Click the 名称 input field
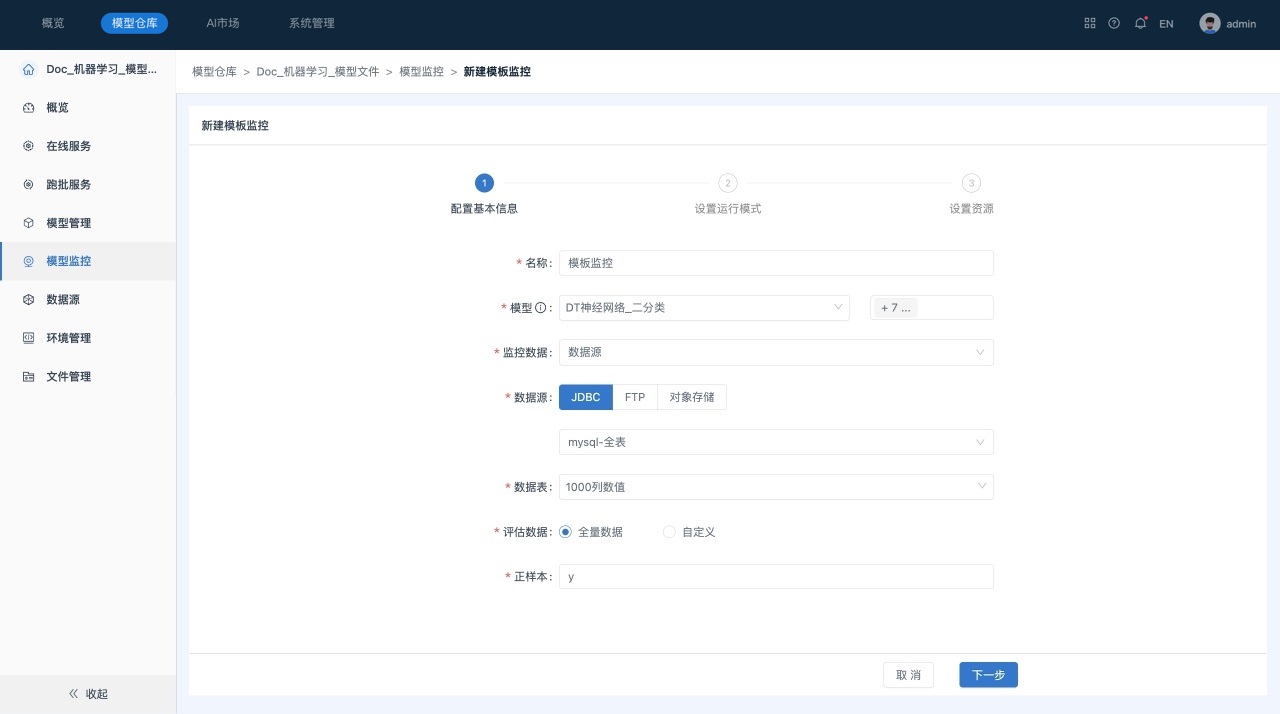Viewport: 1280px width, 714px height. pos(776,263)
